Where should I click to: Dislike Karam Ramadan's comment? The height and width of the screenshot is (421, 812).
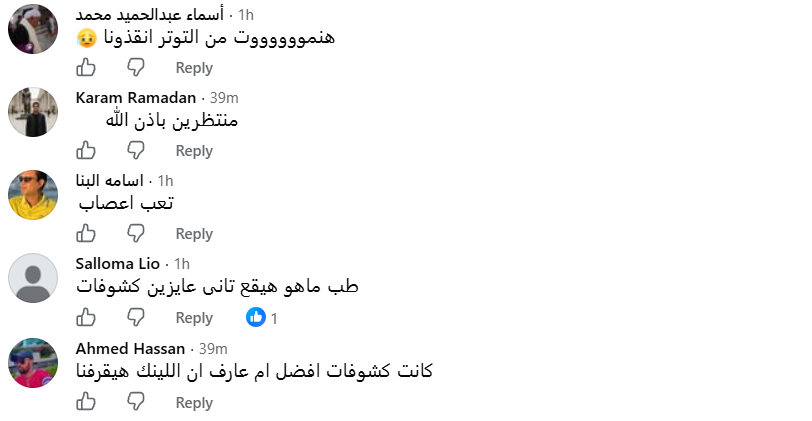[x=136, y=150]
